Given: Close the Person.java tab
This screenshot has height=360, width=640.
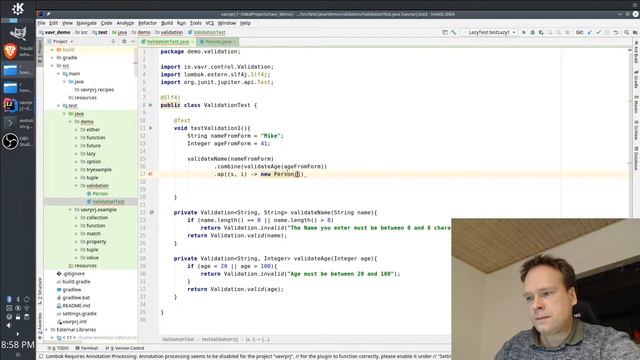Looking at the screenshot, I should pos(235,42).
